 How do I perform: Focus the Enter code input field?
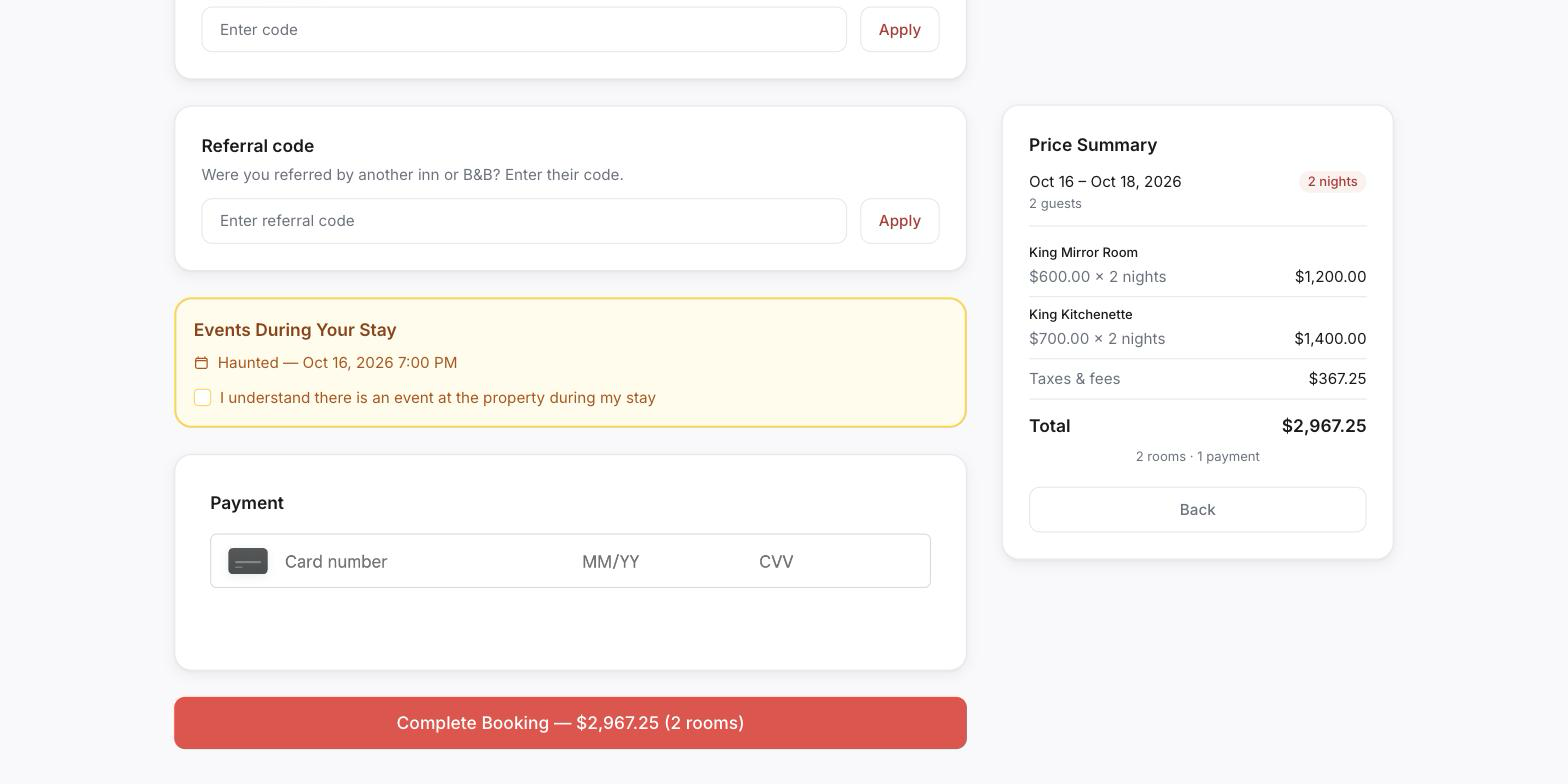(x=524, y=30)
